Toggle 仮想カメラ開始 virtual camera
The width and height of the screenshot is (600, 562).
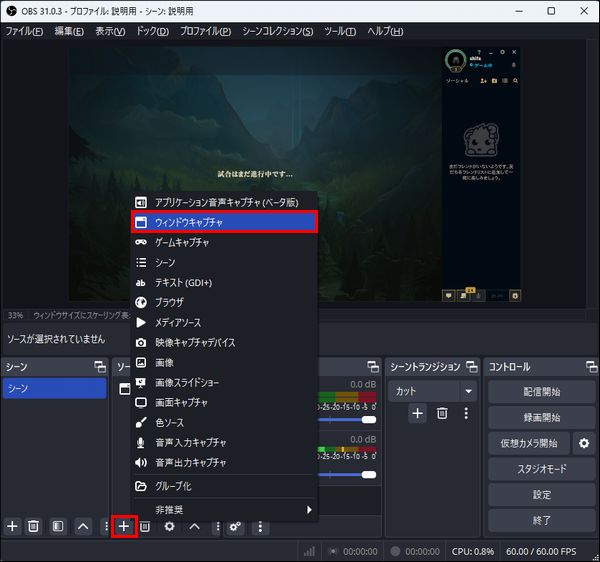(529, 443)
